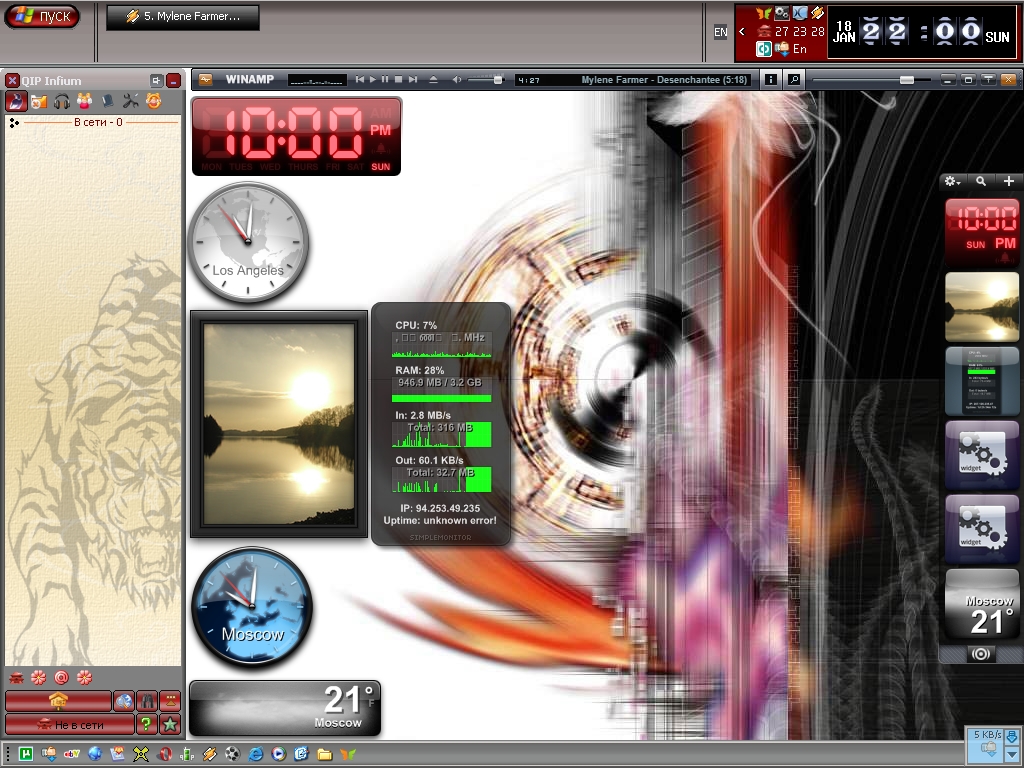This screenshot has height=768, width=1024.
Task: Open QIP settings wrench icon
Action: (x=130, y=101)
